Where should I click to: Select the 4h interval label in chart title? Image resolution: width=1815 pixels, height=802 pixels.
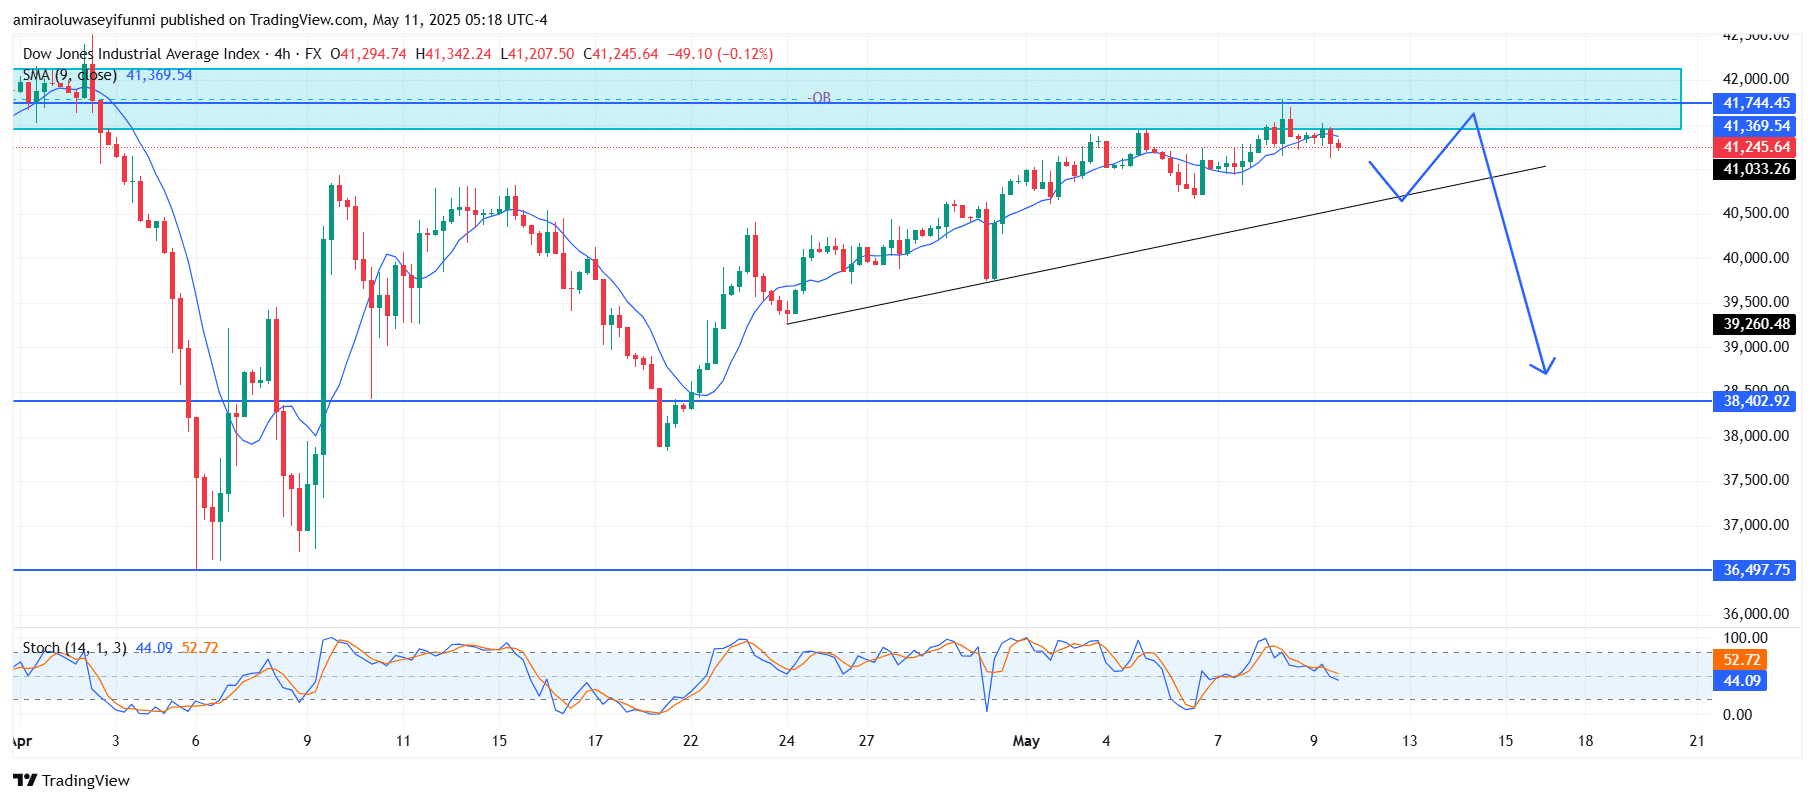click(x=282, y=54)
